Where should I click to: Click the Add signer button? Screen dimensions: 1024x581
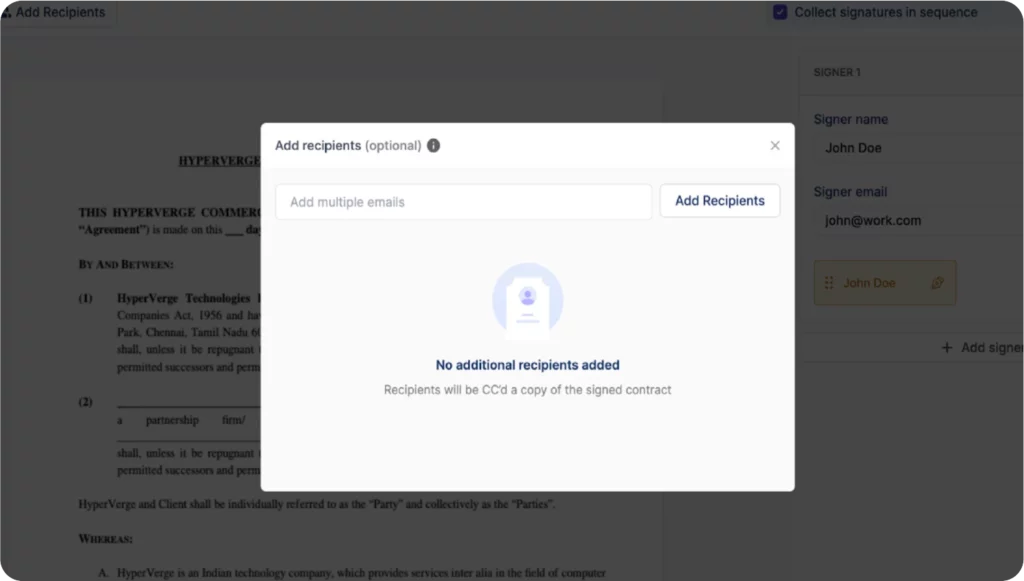tap(982, 348)
